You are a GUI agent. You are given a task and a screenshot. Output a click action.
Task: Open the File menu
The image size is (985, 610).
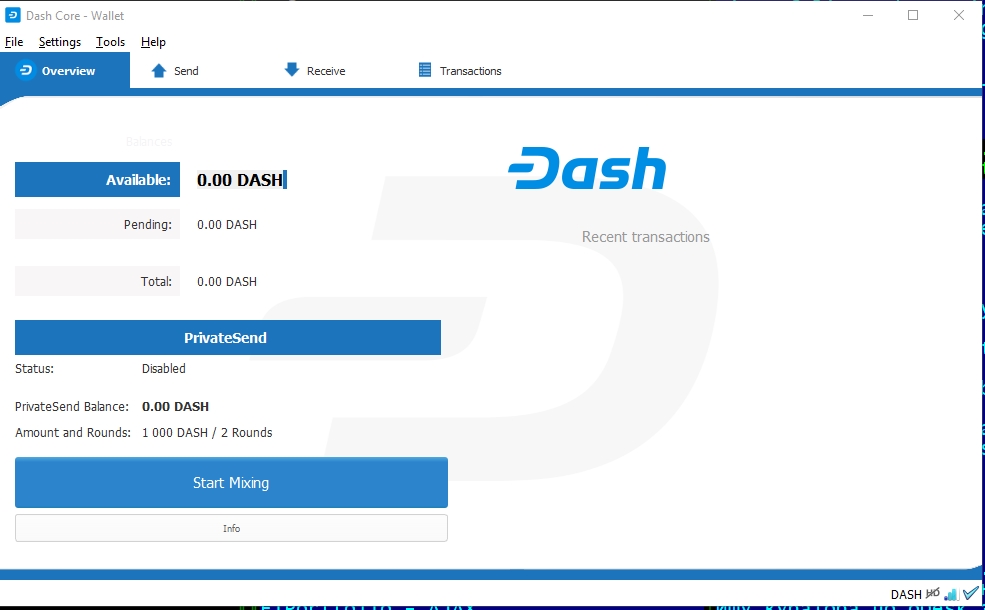(14, 42)
